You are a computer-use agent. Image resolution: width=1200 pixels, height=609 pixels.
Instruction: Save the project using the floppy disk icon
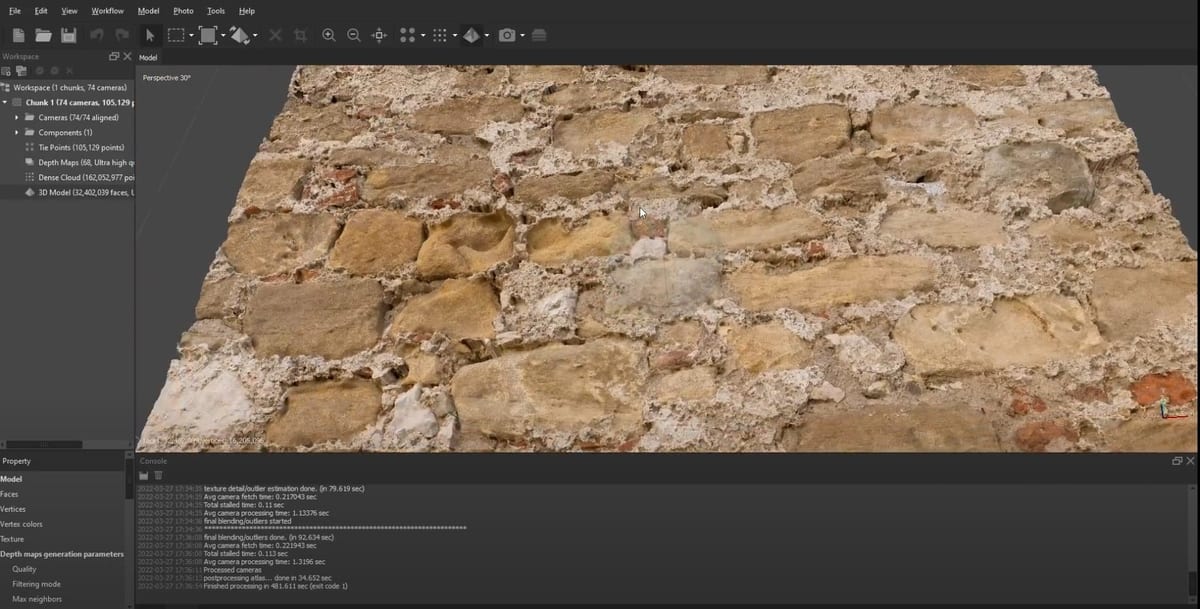68,35
